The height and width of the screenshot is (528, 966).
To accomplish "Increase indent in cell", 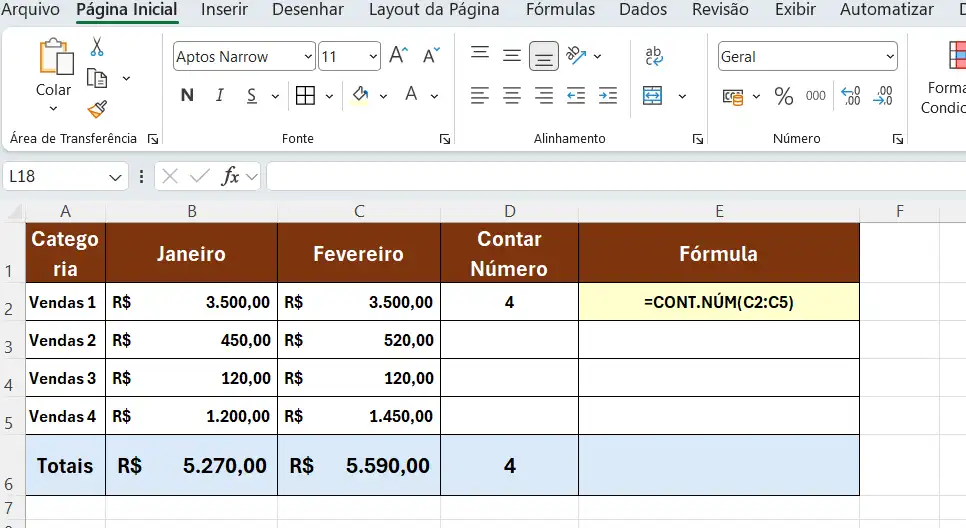I will pos(608,95).
